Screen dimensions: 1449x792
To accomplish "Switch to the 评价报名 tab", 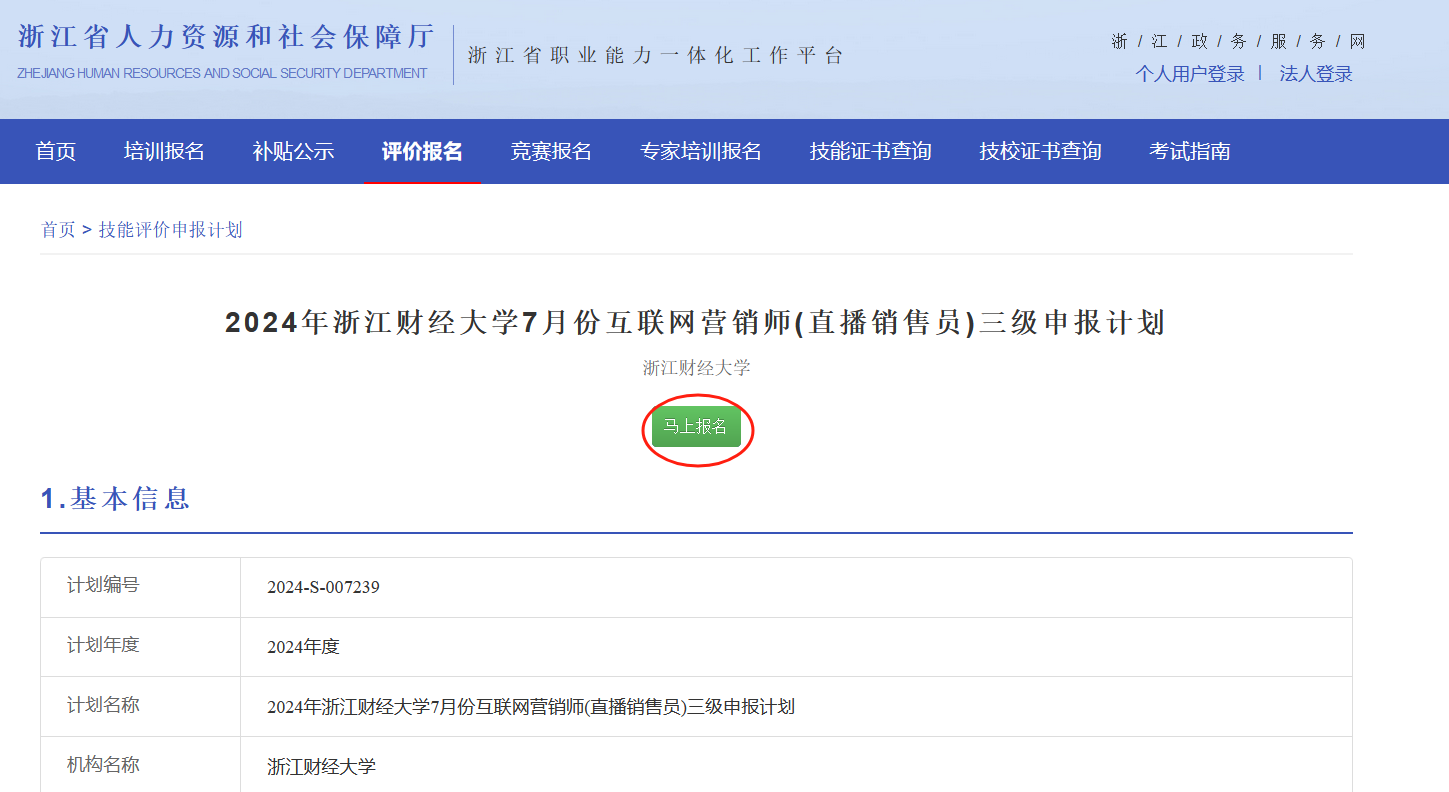I will click(422, 151).
